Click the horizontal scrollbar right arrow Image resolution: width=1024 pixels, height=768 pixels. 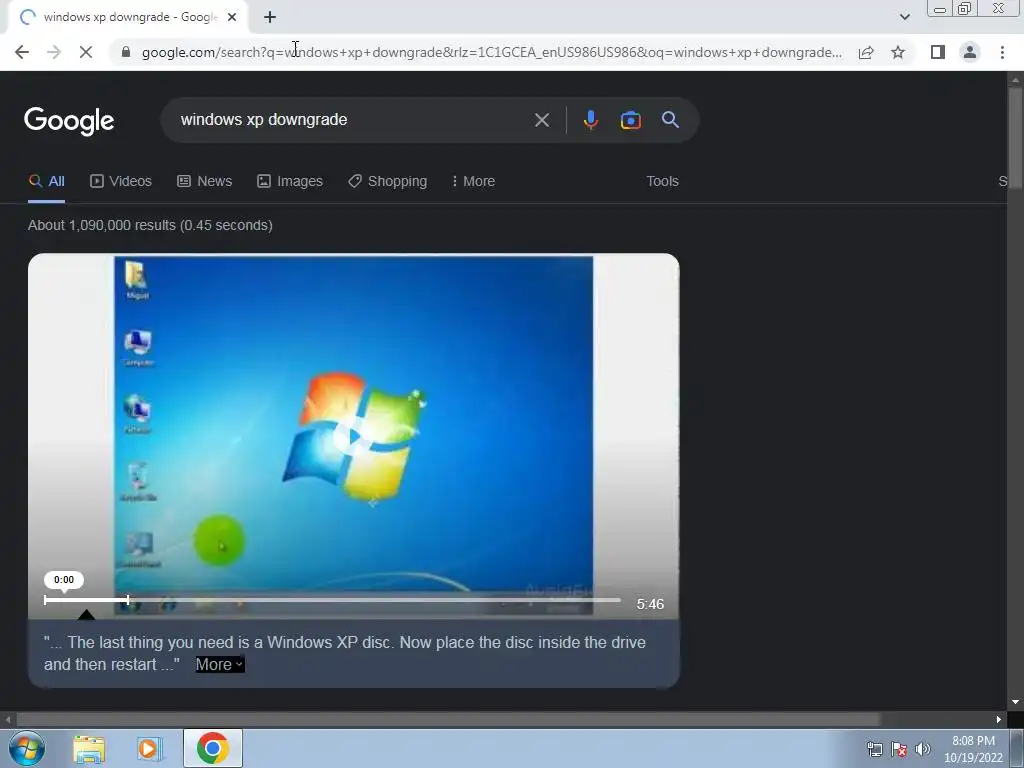tap(999, 720)
